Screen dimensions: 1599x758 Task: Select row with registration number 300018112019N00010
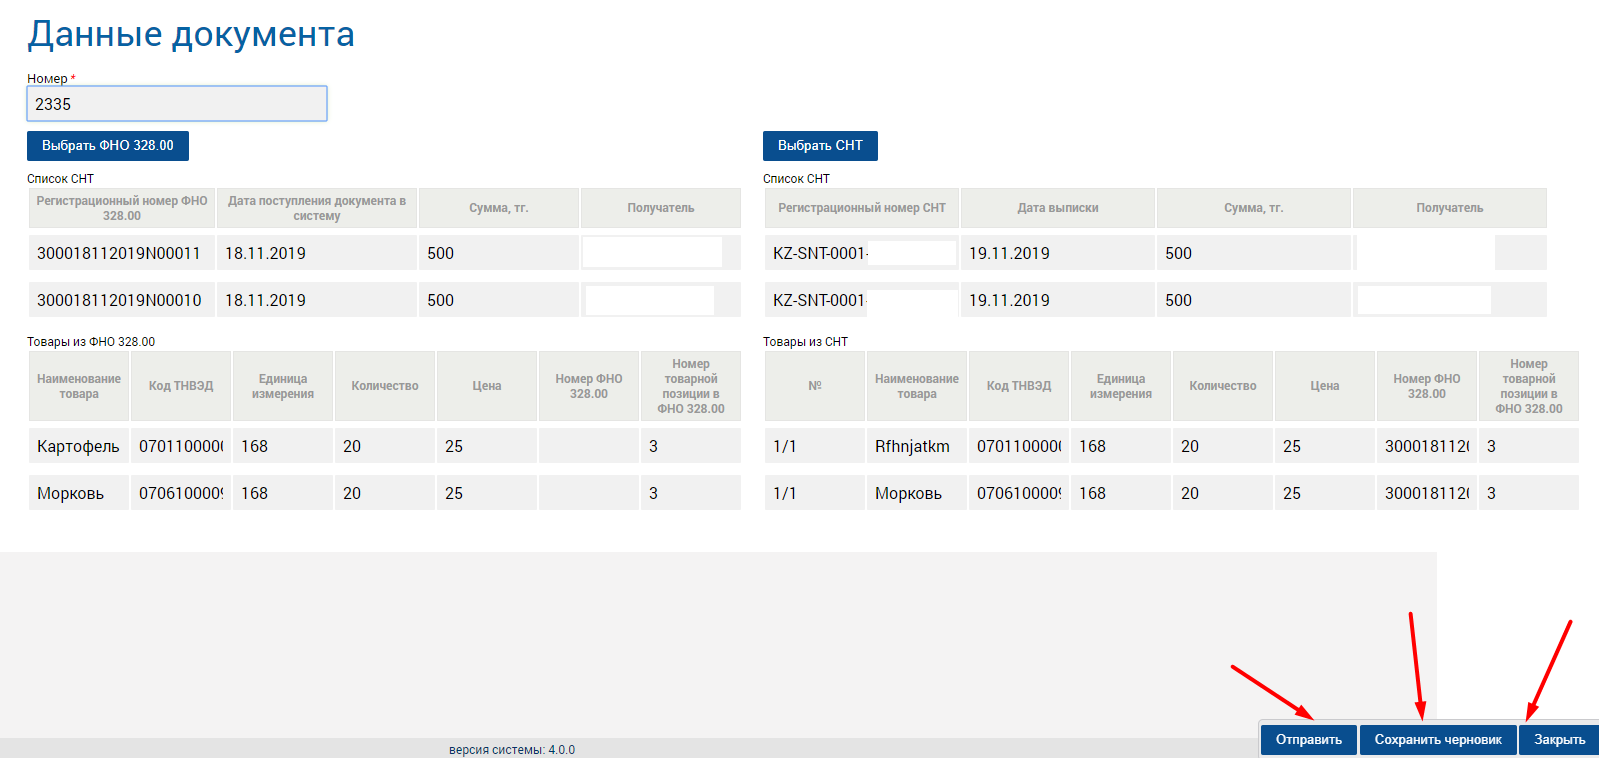tap(121, 300)
